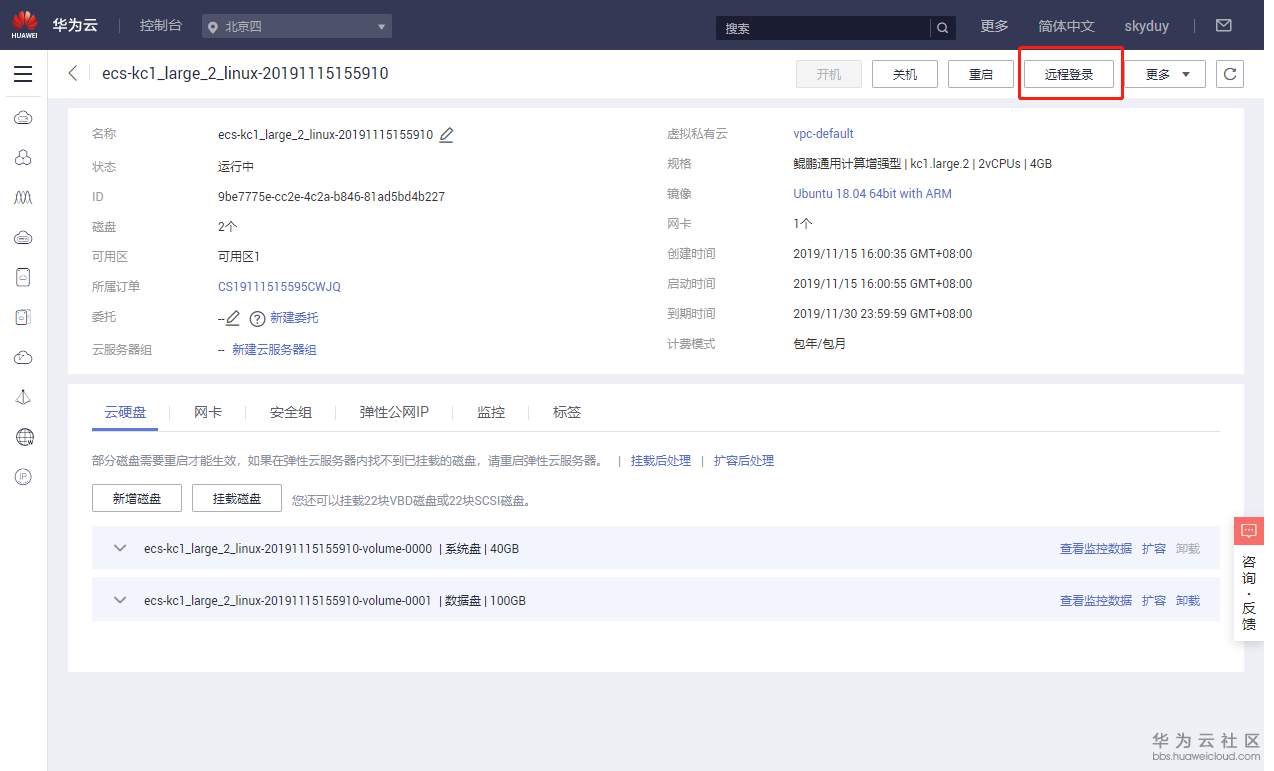Open the three-hexagon cluster sidebar icon
Image resolution: width=1274 pixels, height=771 pixels.
coord(23,158)
